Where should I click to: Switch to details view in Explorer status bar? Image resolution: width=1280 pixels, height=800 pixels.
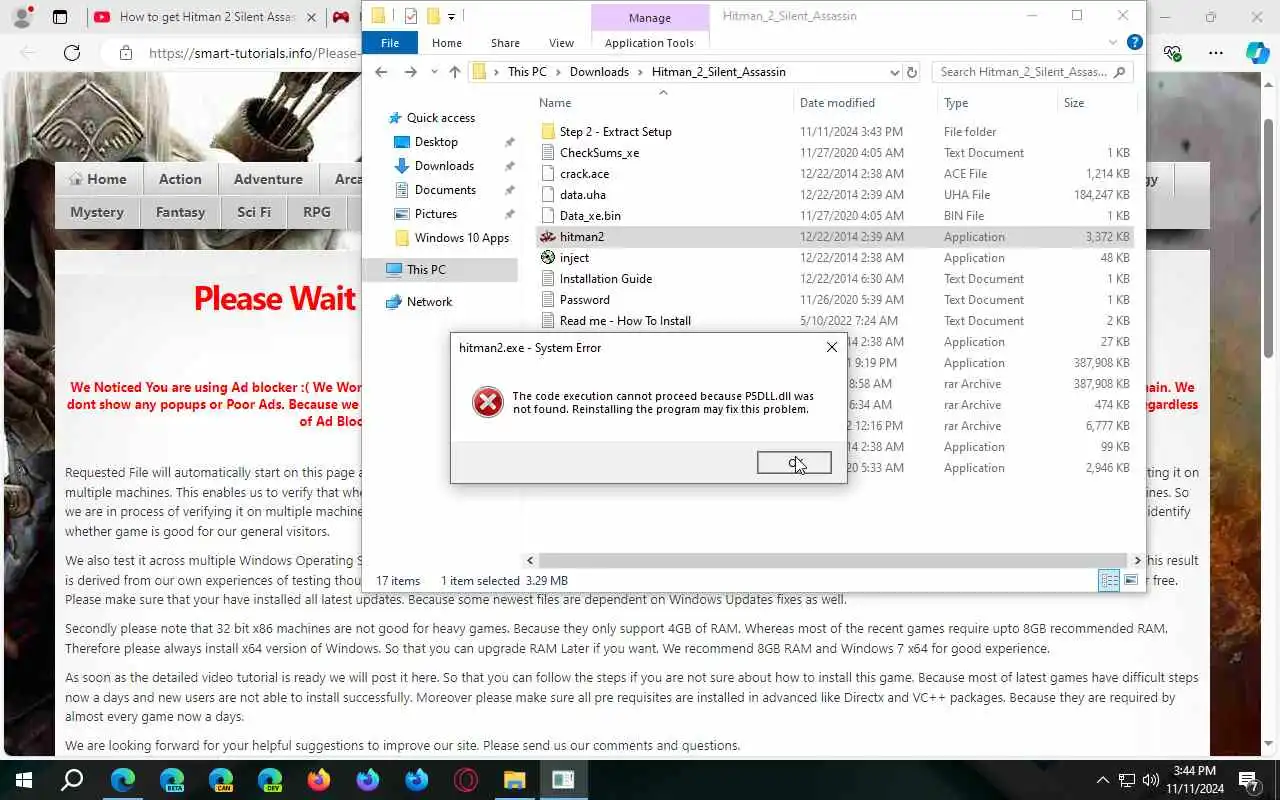point(1109,581)
